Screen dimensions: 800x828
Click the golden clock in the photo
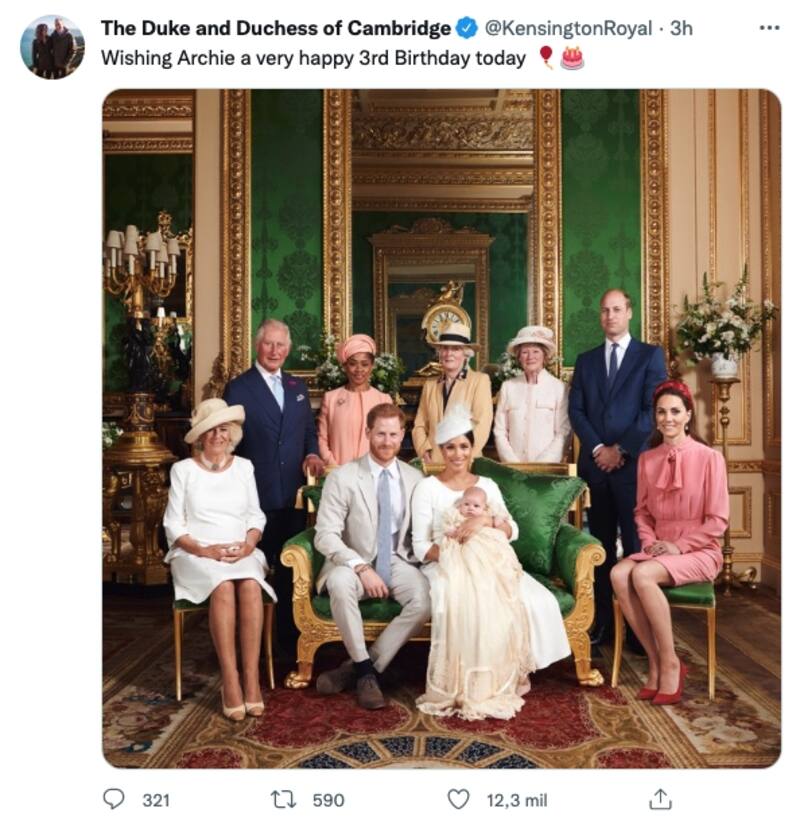[446, 322]
